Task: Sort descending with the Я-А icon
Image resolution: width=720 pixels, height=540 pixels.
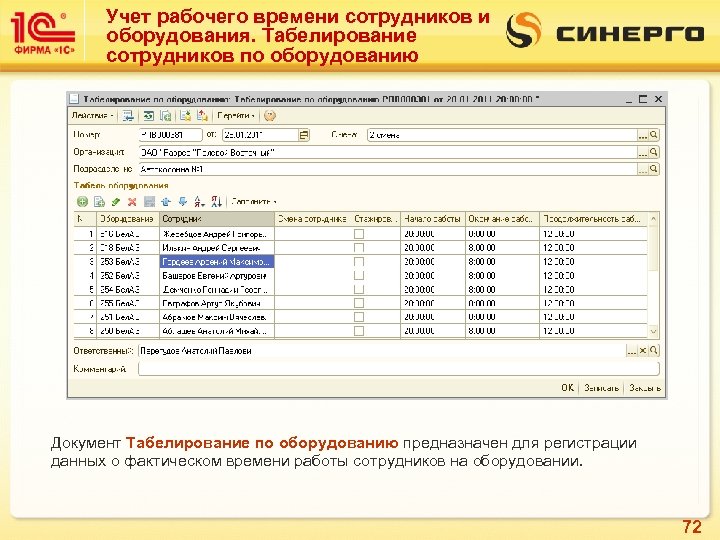Action: pyautogui.click(x=216, y=201)
